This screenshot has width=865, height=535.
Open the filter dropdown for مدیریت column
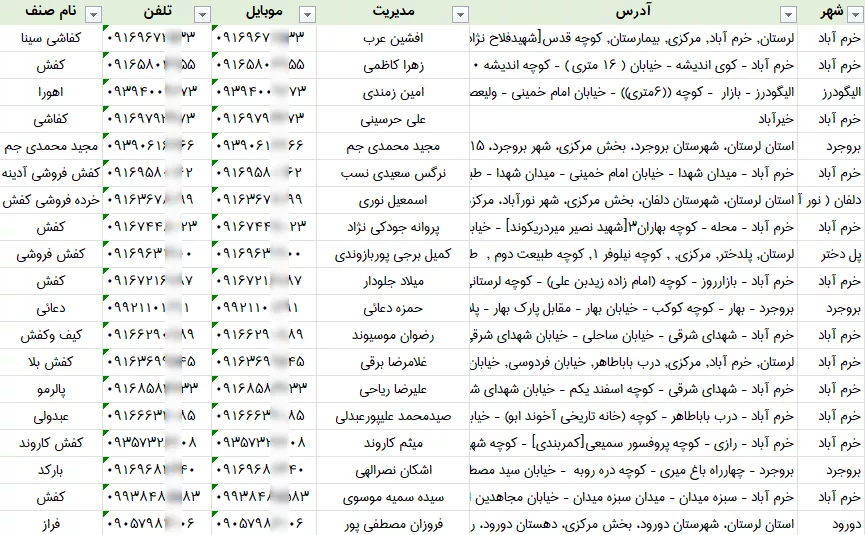pyautogui.click(x=460, y=15)
